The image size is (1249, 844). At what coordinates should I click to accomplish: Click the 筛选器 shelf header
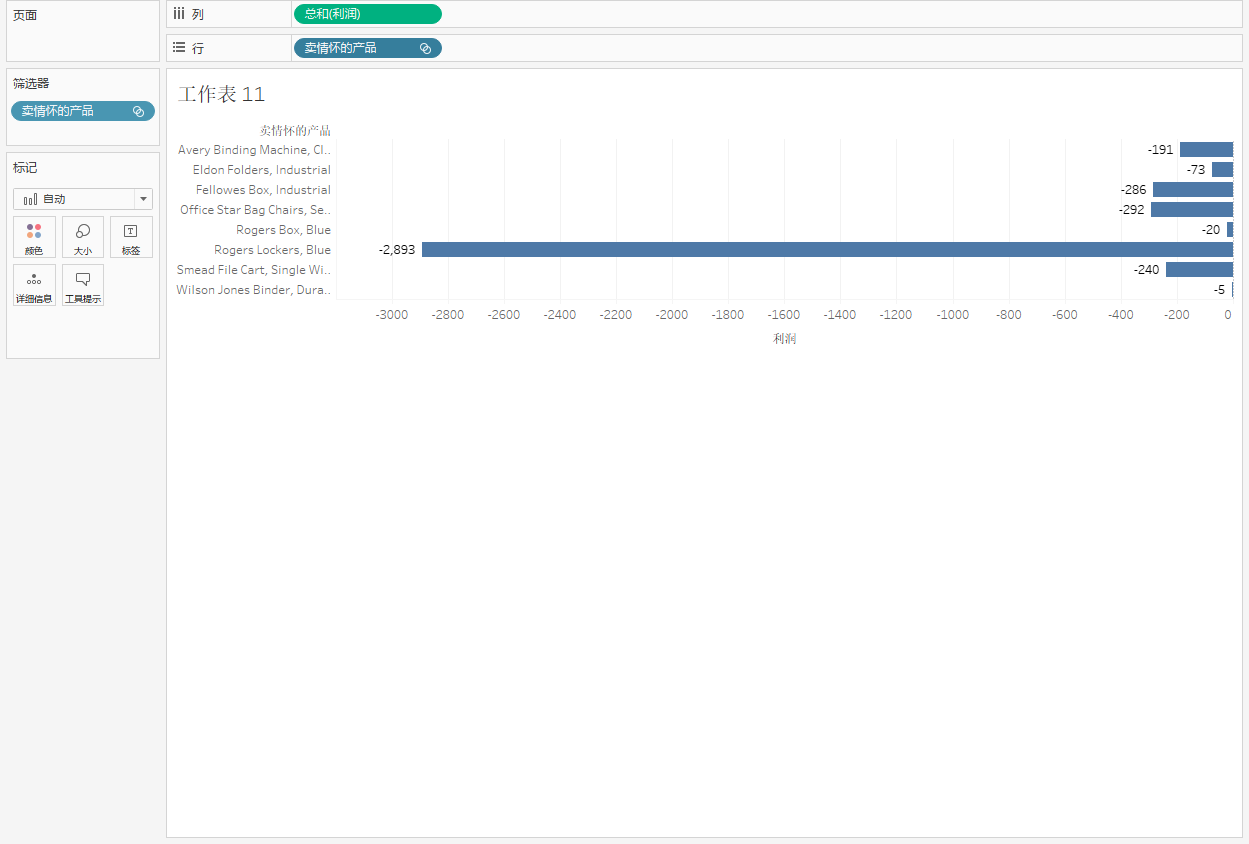(x=31, y=83)
